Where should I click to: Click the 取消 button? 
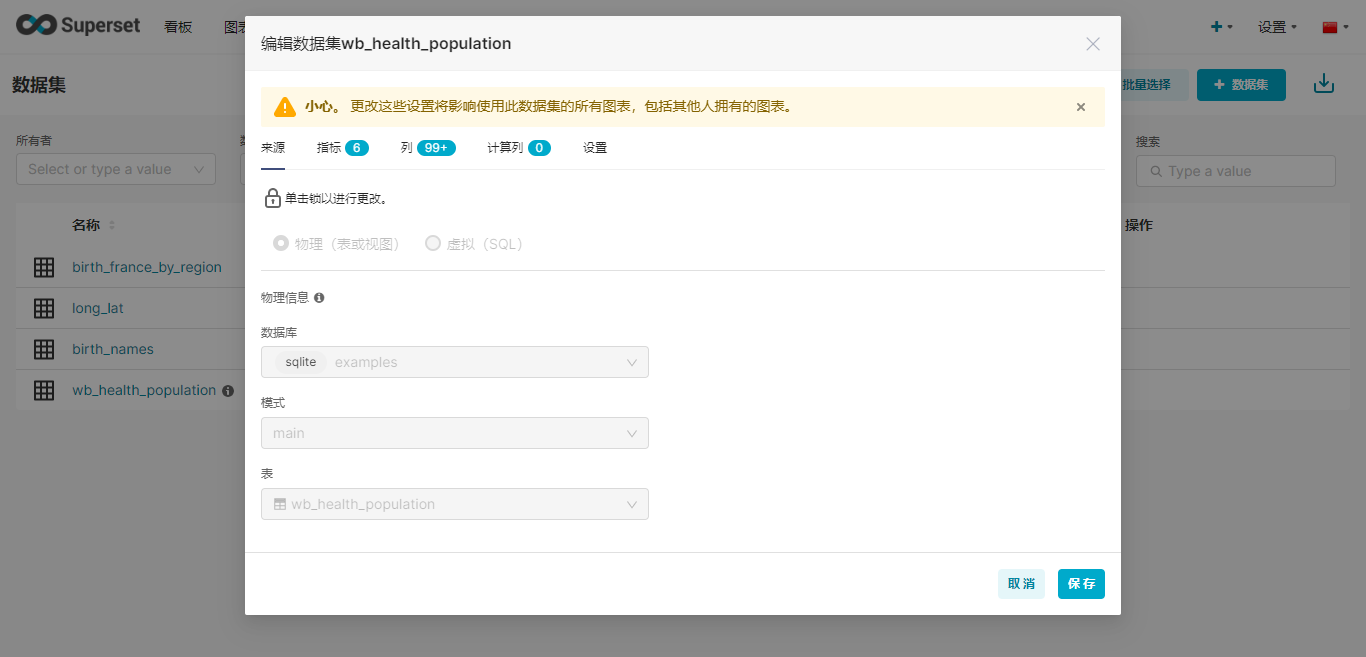coord(1021,584)
